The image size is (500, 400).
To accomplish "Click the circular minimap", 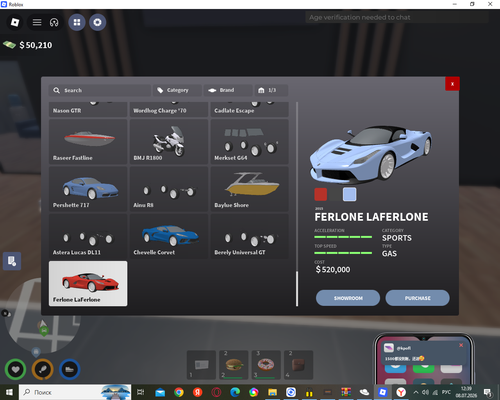I will point(43,315).
